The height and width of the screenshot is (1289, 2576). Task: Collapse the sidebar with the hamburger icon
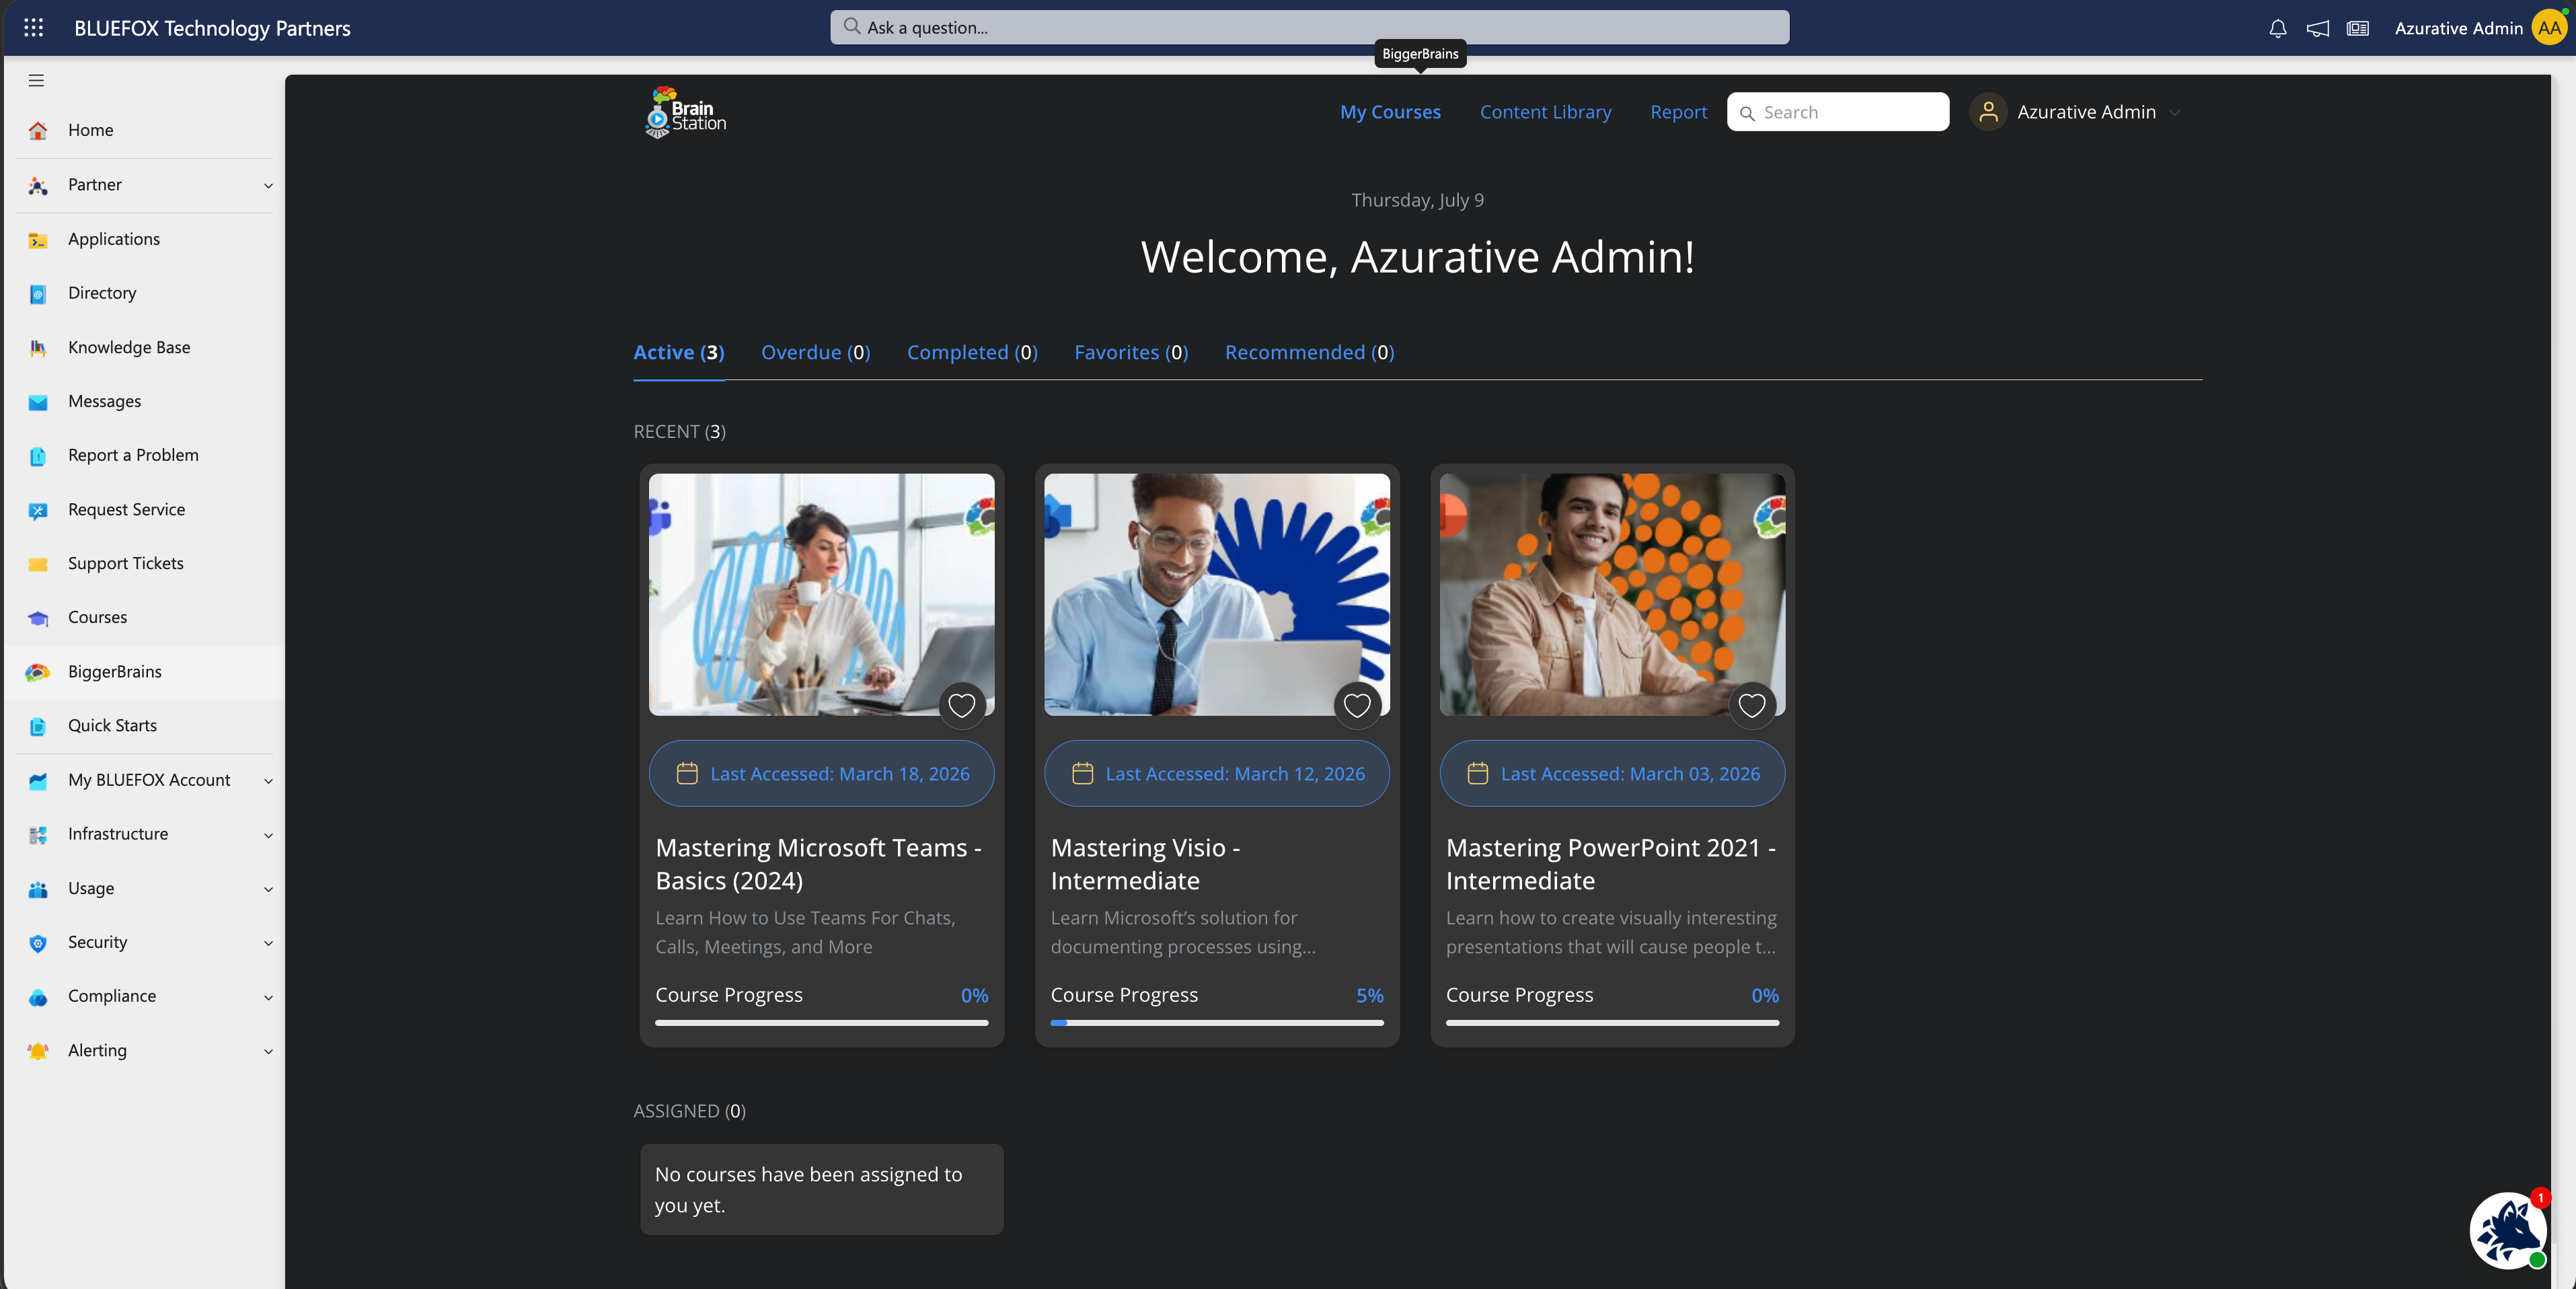[36, 80]
